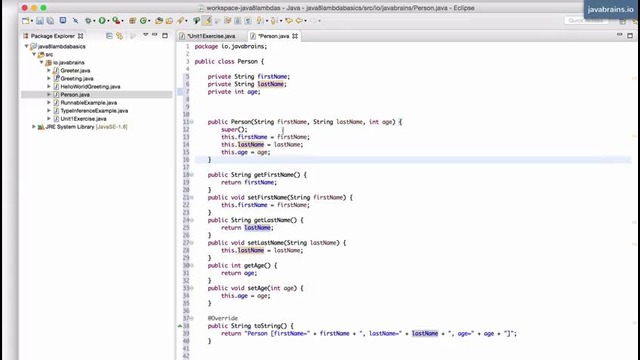Viewport: 640px width, 360px height.
Task: Click the '@Override' annotation text
Action: [222, 318]
